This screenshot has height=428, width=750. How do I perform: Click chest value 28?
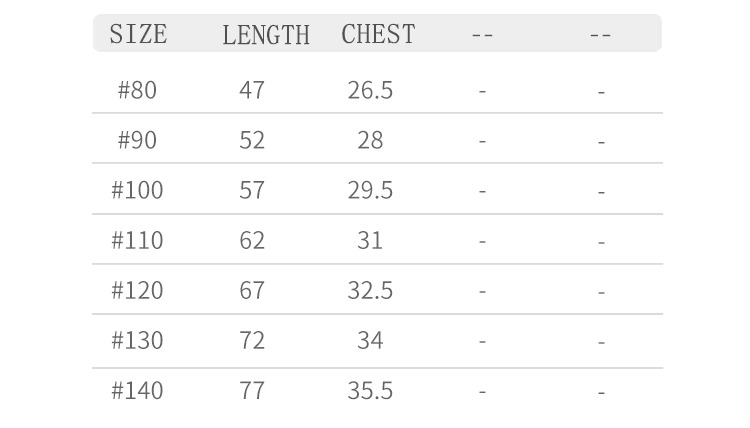point(370,140)
